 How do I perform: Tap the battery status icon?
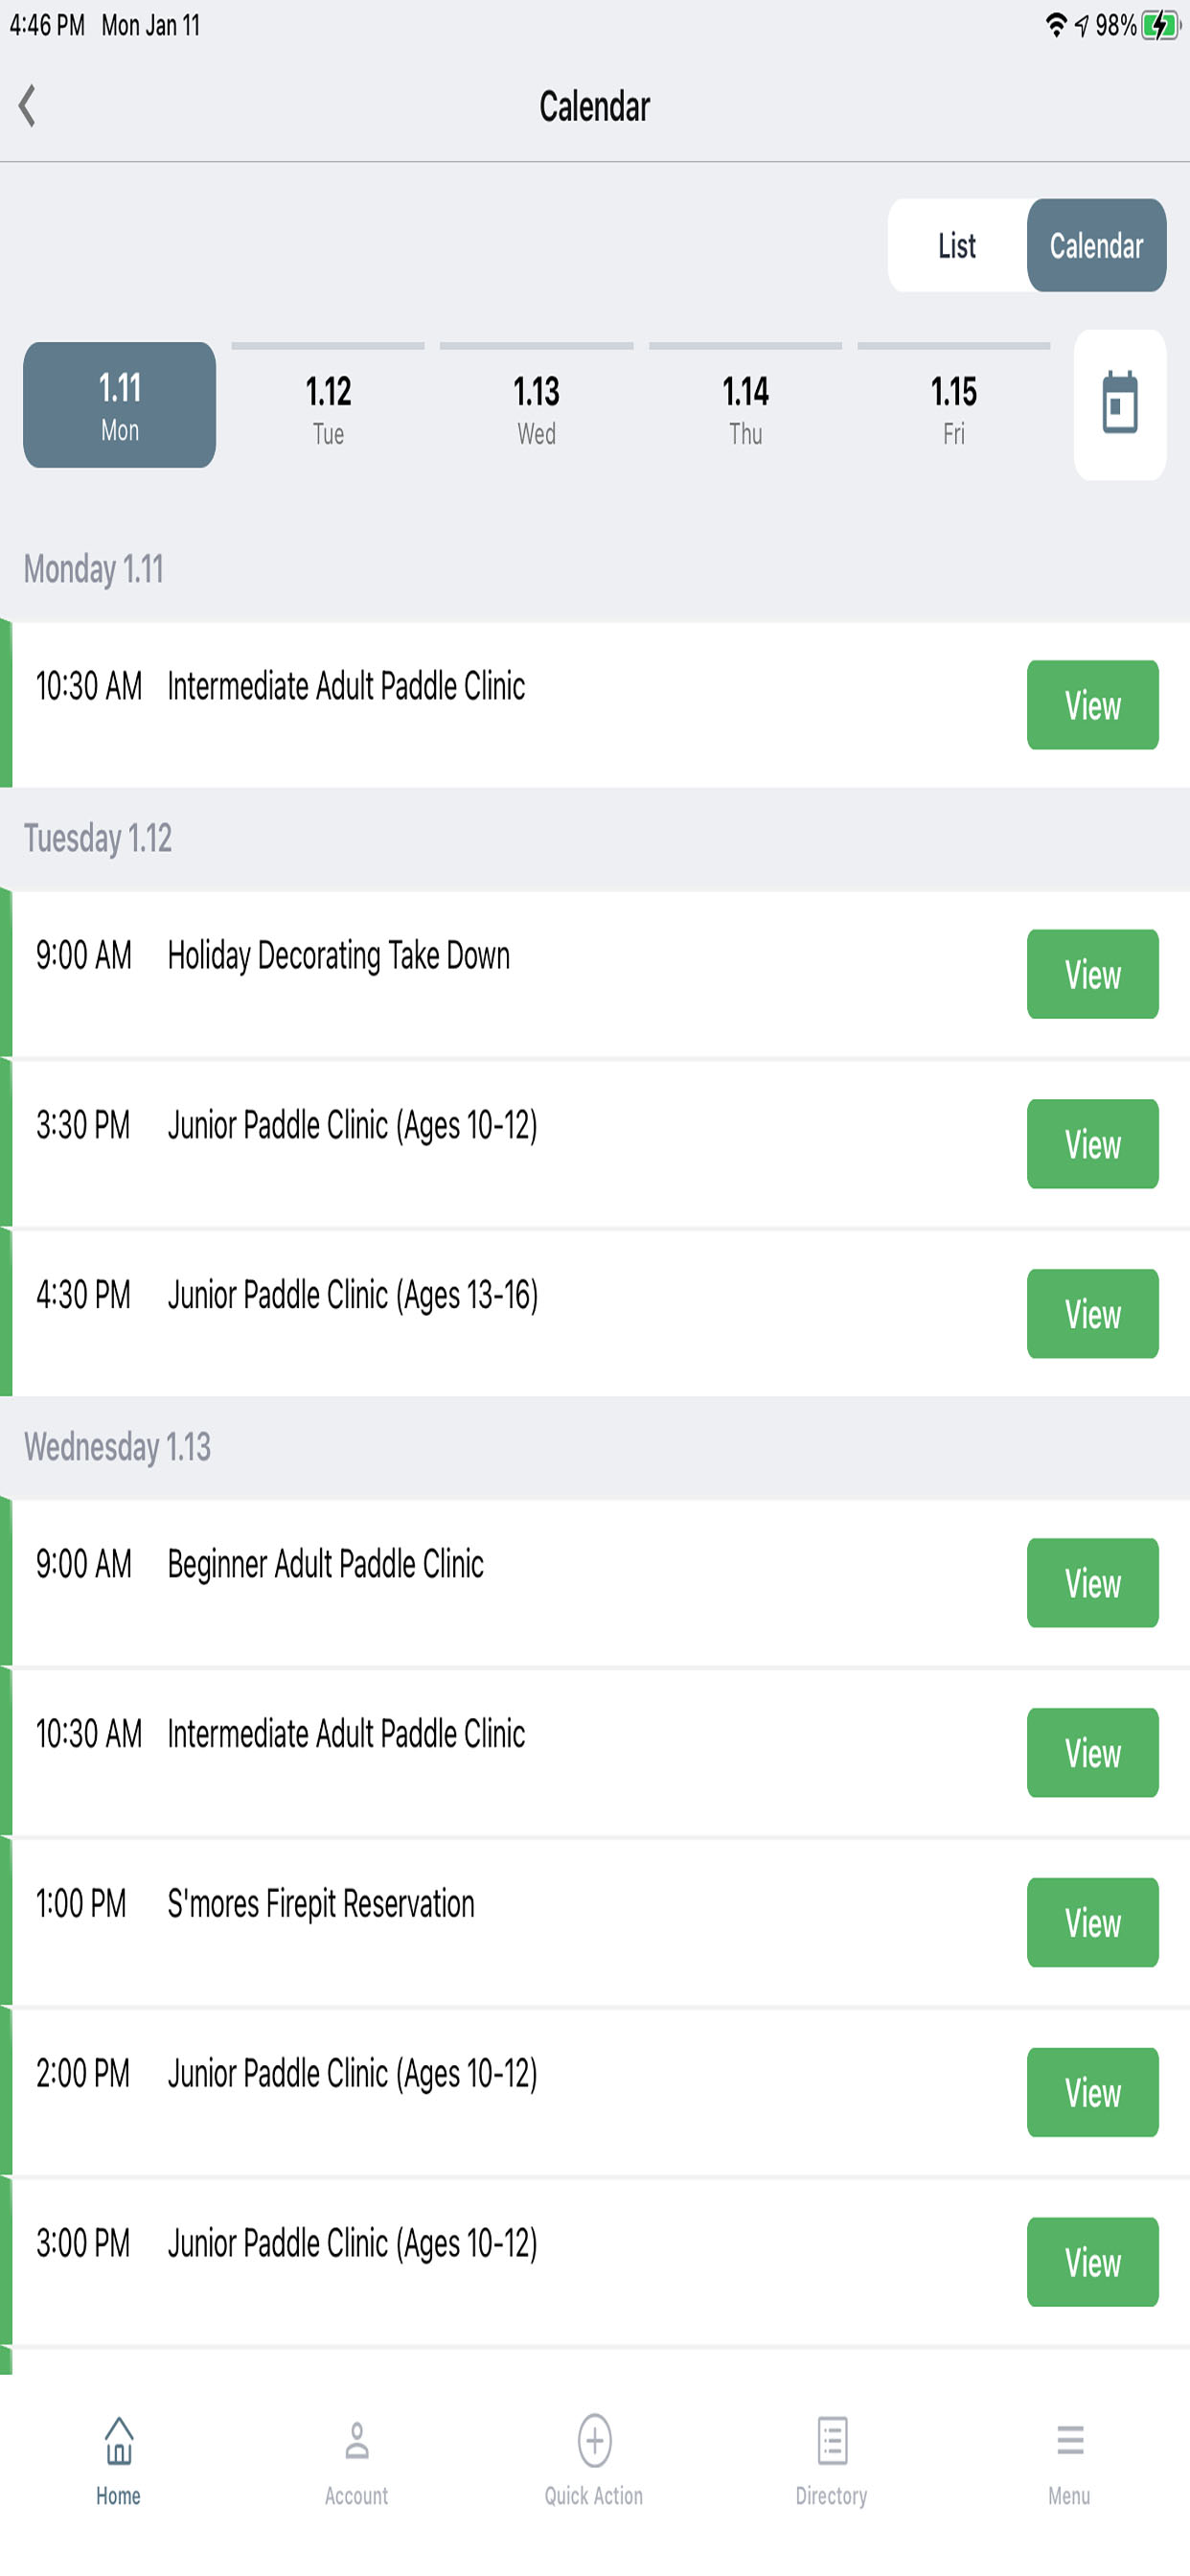pyautogui.click(x=1160, y=25)
